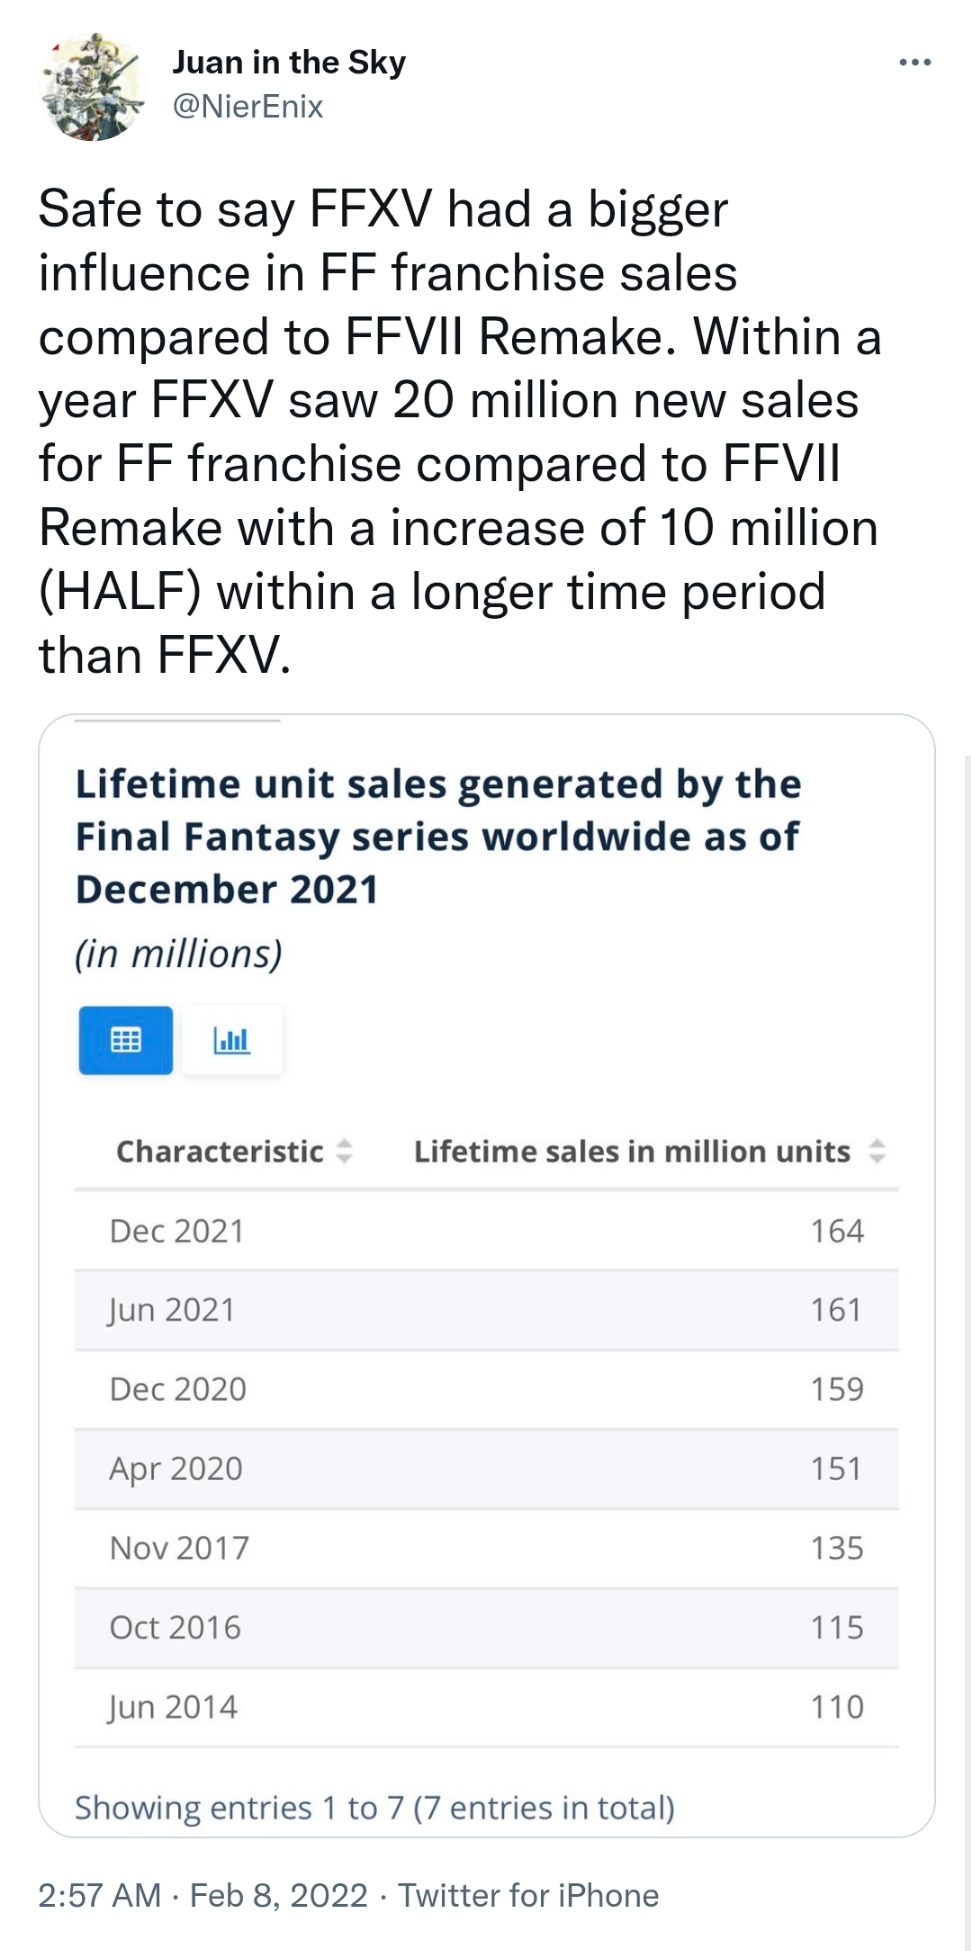Click the Showing entries 1 to 7 text
The width and height of the screenshot is (971, 1951).
point(375,1808)
